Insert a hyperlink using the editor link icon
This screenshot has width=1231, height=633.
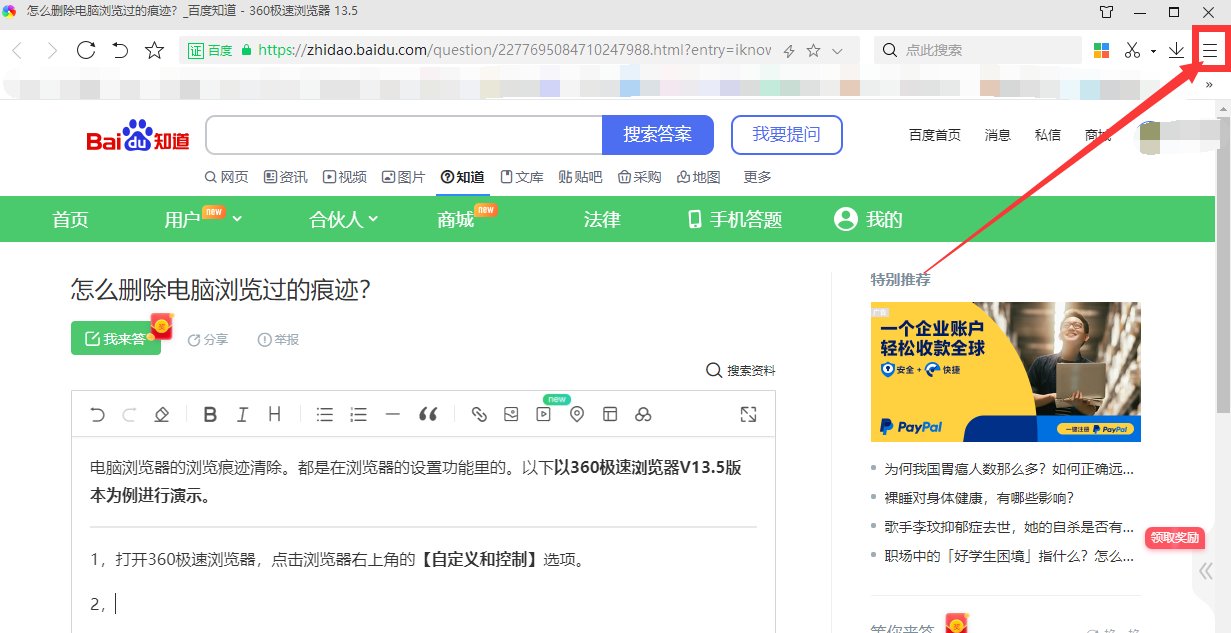pyautogui.click(x=479, y=413)
